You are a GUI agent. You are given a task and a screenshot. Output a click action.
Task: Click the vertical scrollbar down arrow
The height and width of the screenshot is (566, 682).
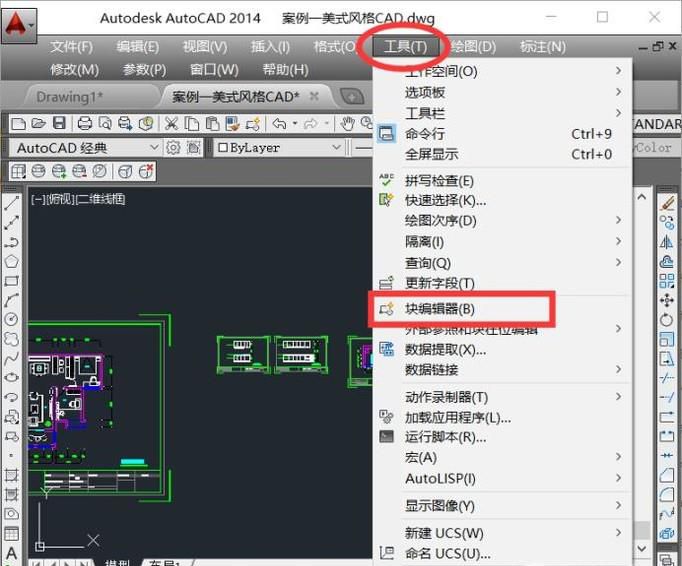coord(642,548)
